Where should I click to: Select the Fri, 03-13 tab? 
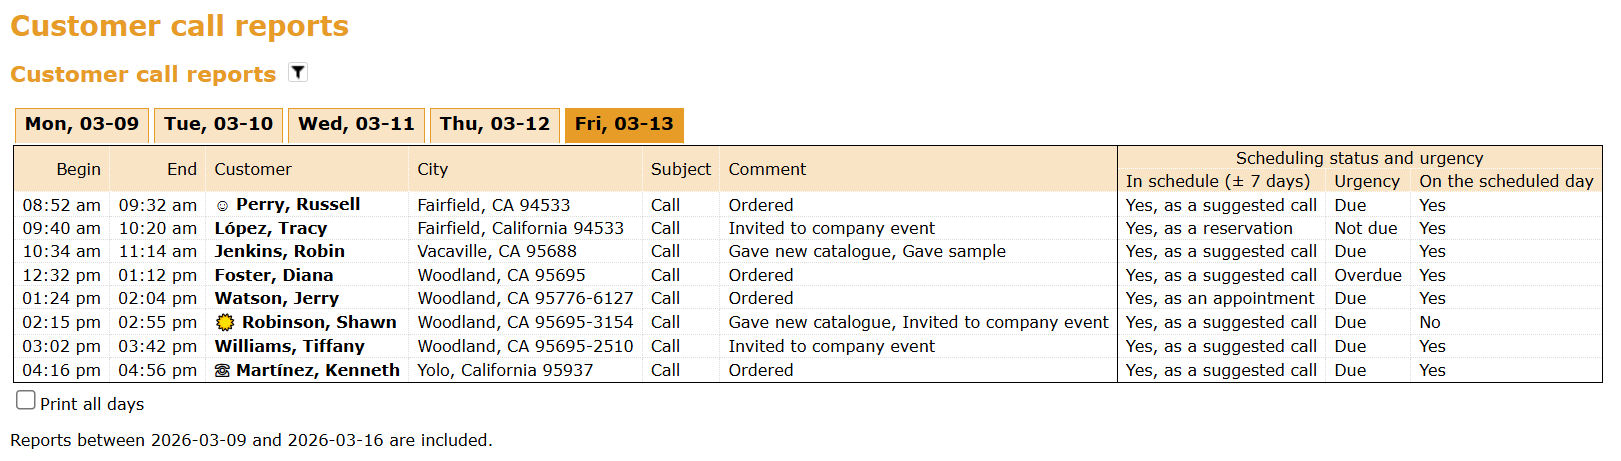click(624, 125)
